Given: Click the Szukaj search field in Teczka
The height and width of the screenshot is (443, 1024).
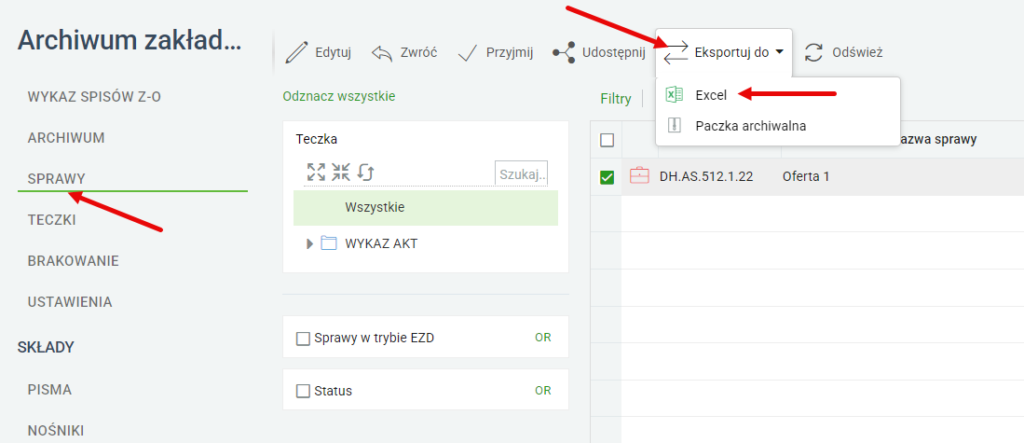Looking at the screenshot, I should tap(521, 174).
